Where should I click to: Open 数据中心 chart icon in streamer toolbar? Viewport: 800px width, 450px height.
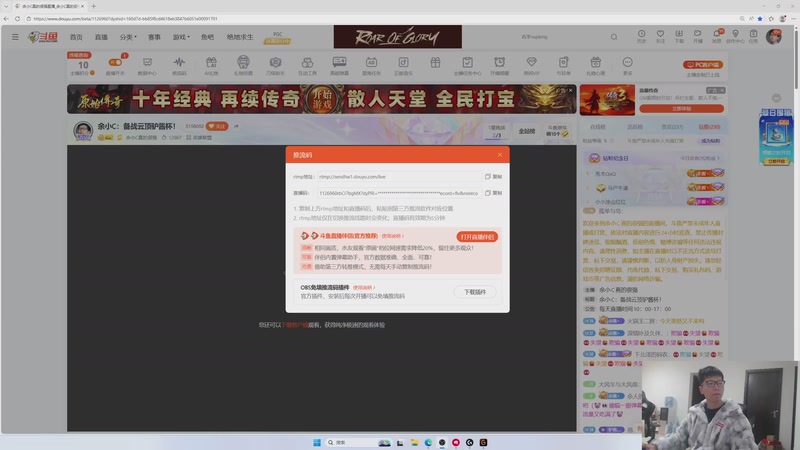click(x=147, y=66)
